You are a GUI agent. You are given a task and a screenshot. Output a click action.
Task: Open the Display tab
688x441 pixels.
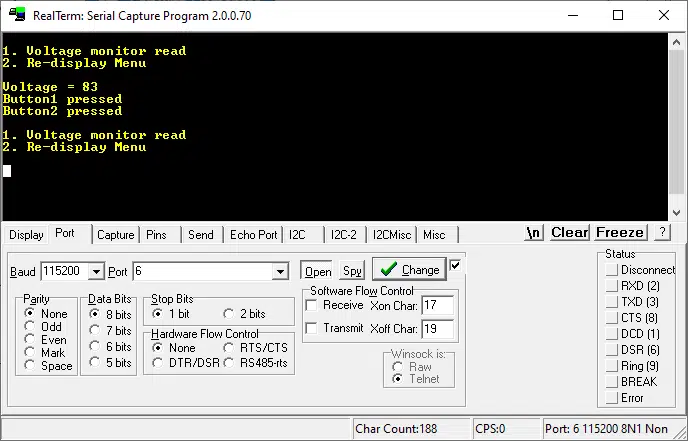tap(26, 235)
